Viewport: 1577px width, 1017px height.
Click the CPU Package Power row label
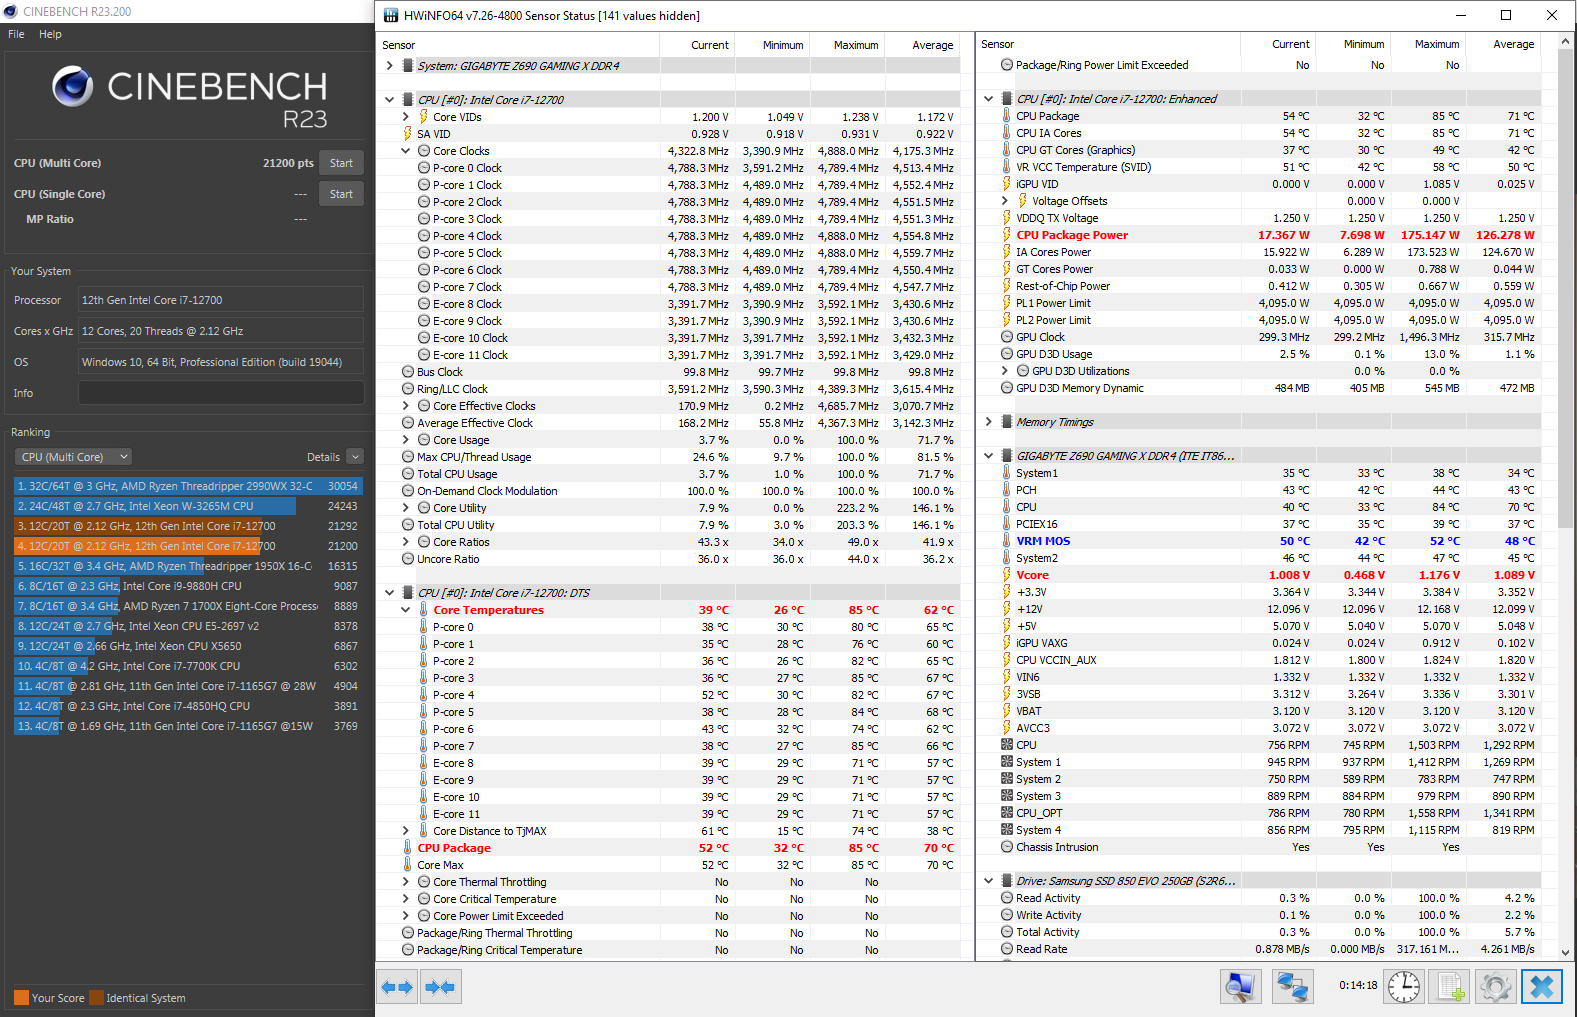(x=1072, y=235)
